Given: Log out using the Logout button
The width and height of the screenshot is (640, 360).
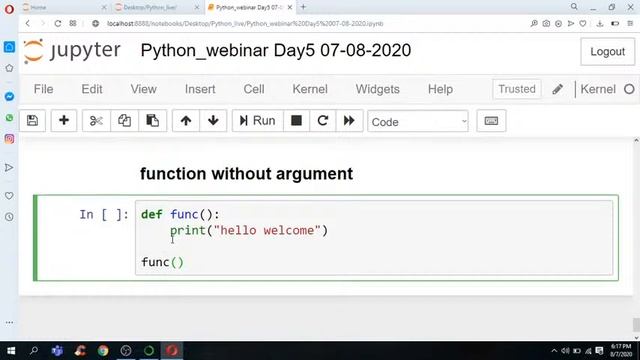Looking at the screenshot, I should tap(607, 51).
